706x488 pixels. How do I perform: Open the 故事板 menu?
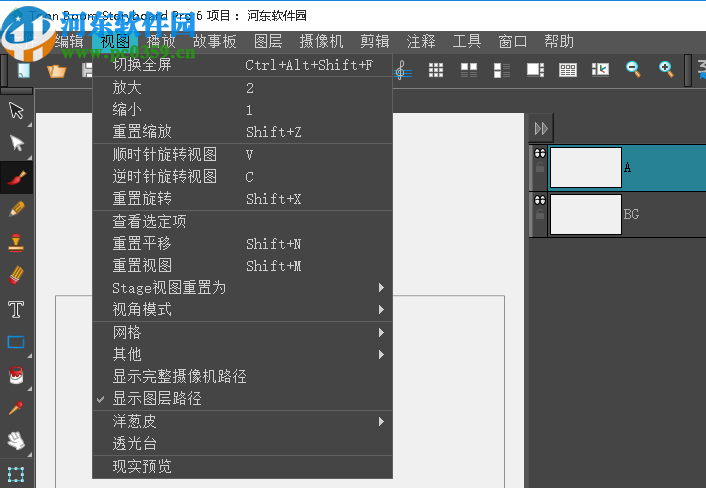(214, 42)
